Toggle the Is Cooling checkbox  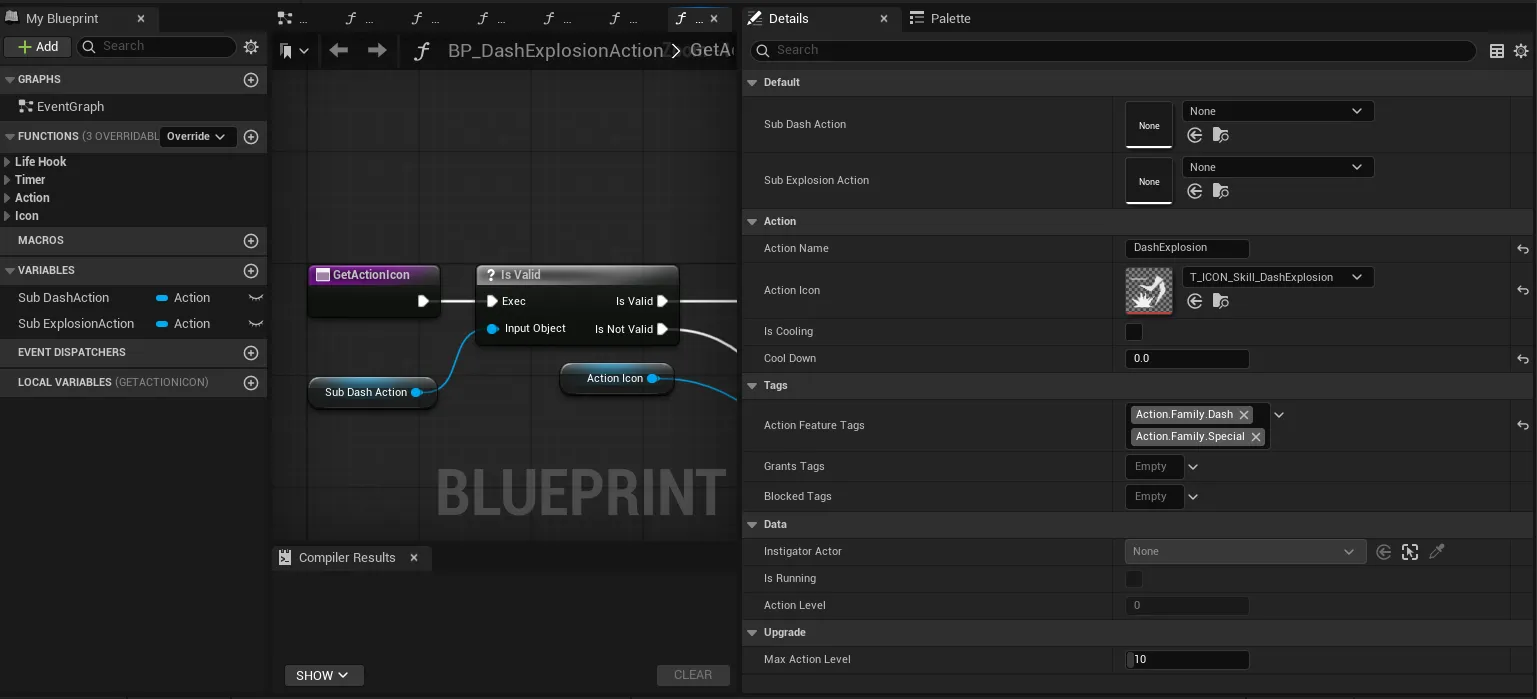(1133, 331)
